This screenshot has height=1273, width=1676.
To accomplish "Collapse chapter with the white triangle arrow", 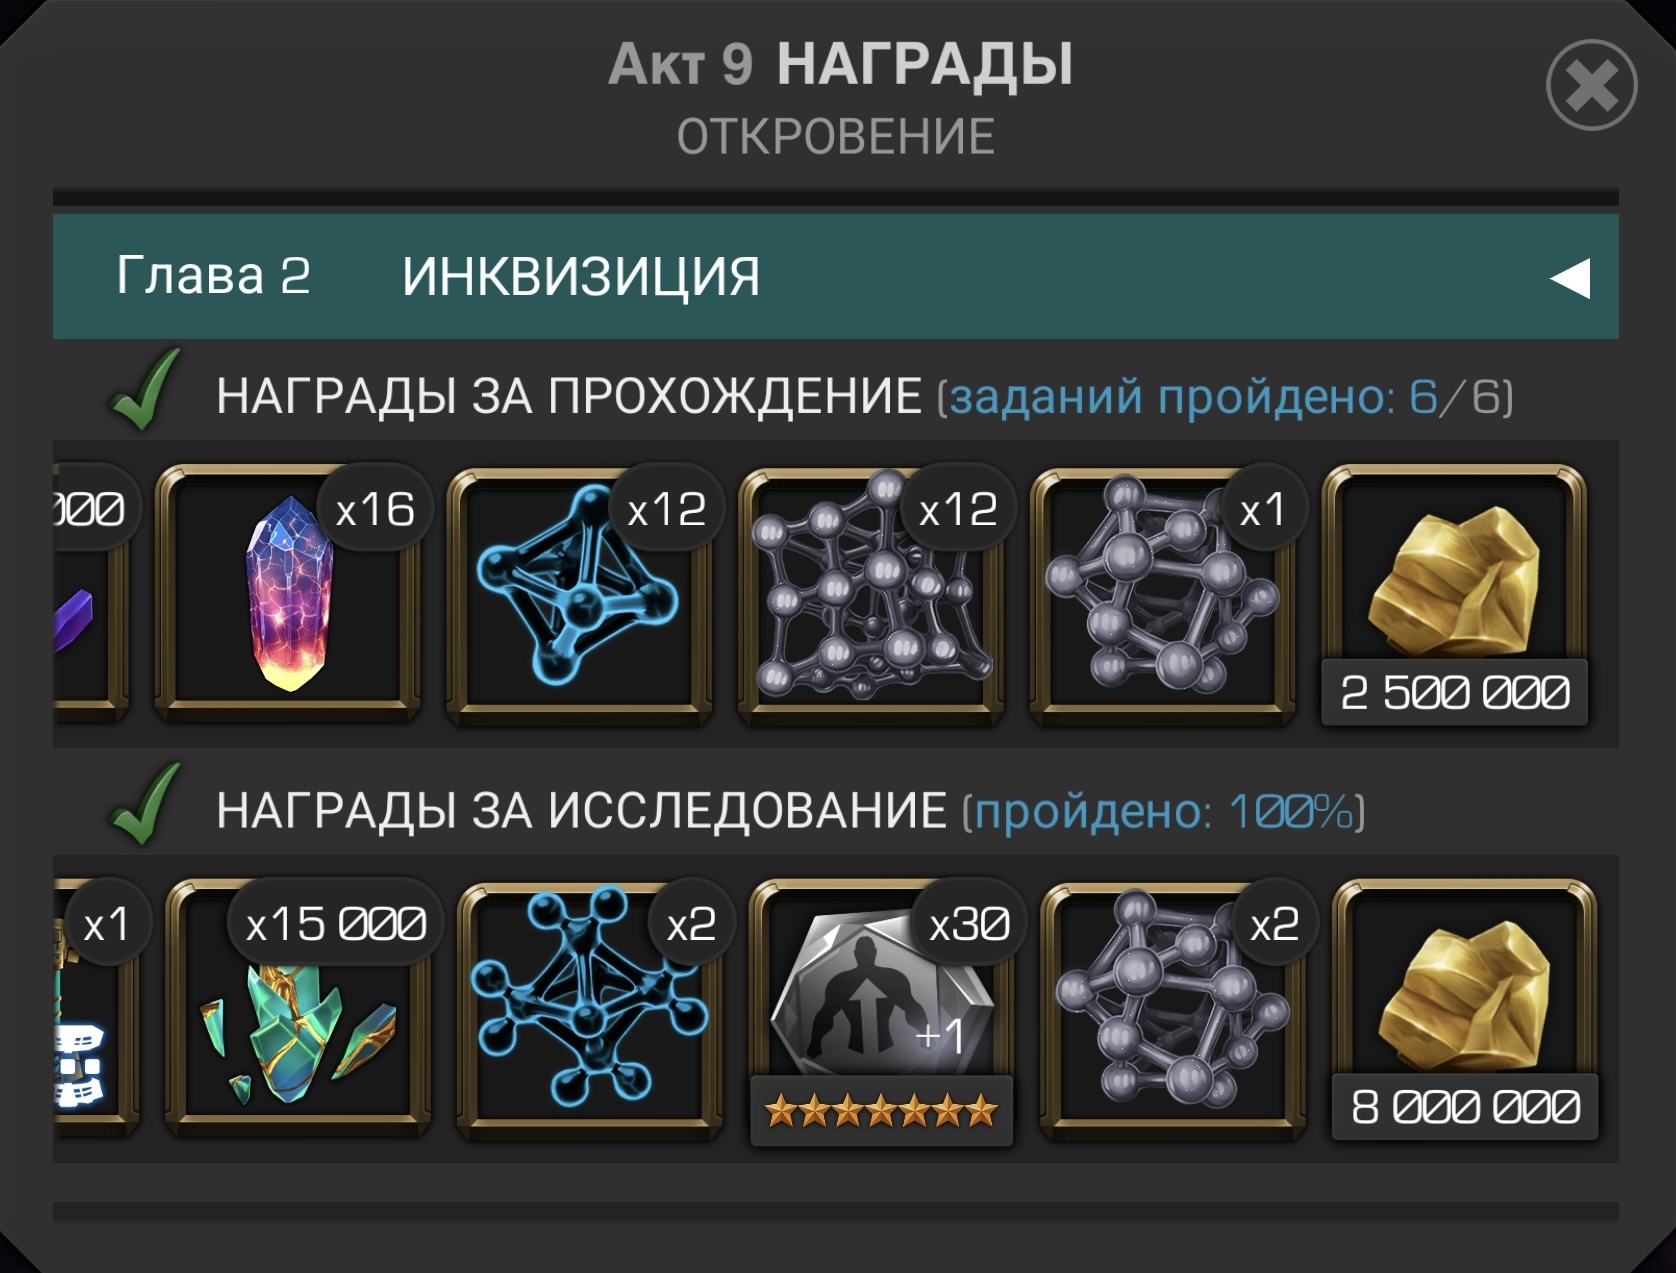I will [x=1570, y=278].
